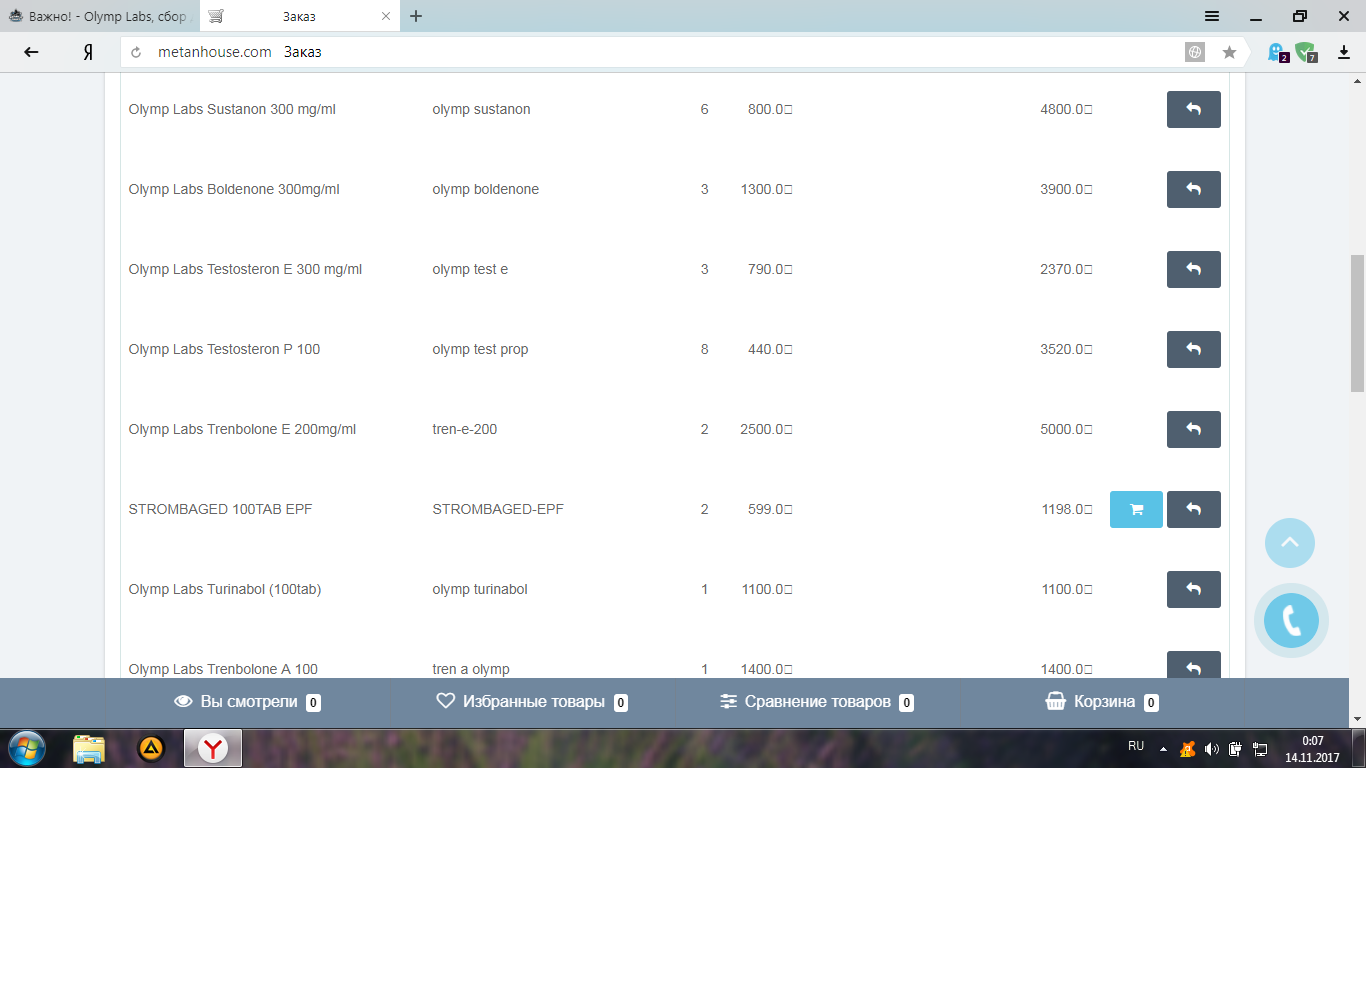Click the model text olymp test prop
Screen dimensions: 1366x1000
(480, 349)
